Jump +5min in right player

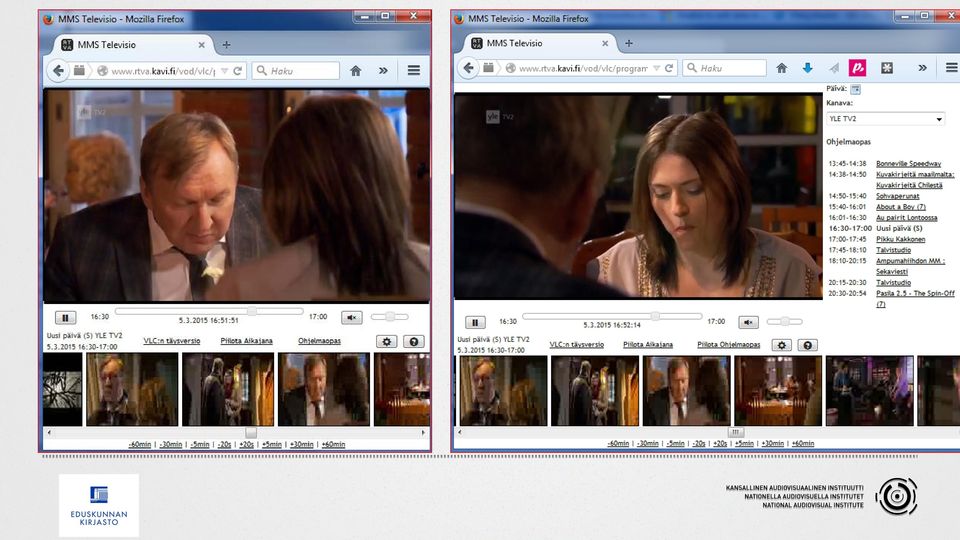coord(744,443)
